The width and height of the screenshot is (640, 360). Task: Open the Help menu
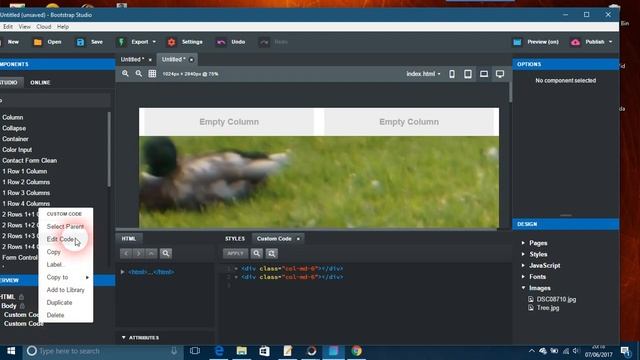[x=62, y=27]
